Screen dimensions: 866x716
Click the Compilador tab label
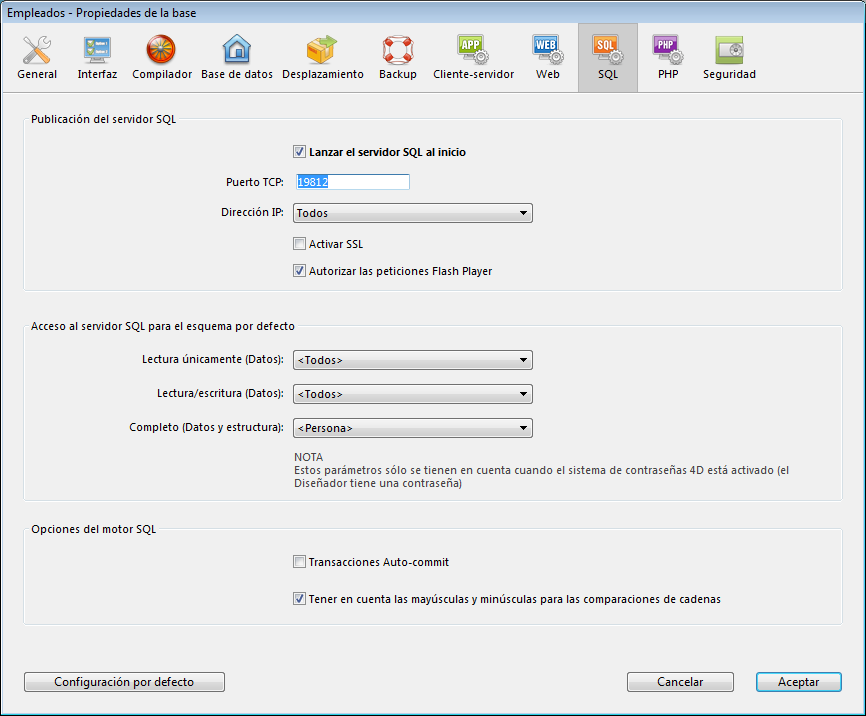pyautogui.click(x=162, y=74)
